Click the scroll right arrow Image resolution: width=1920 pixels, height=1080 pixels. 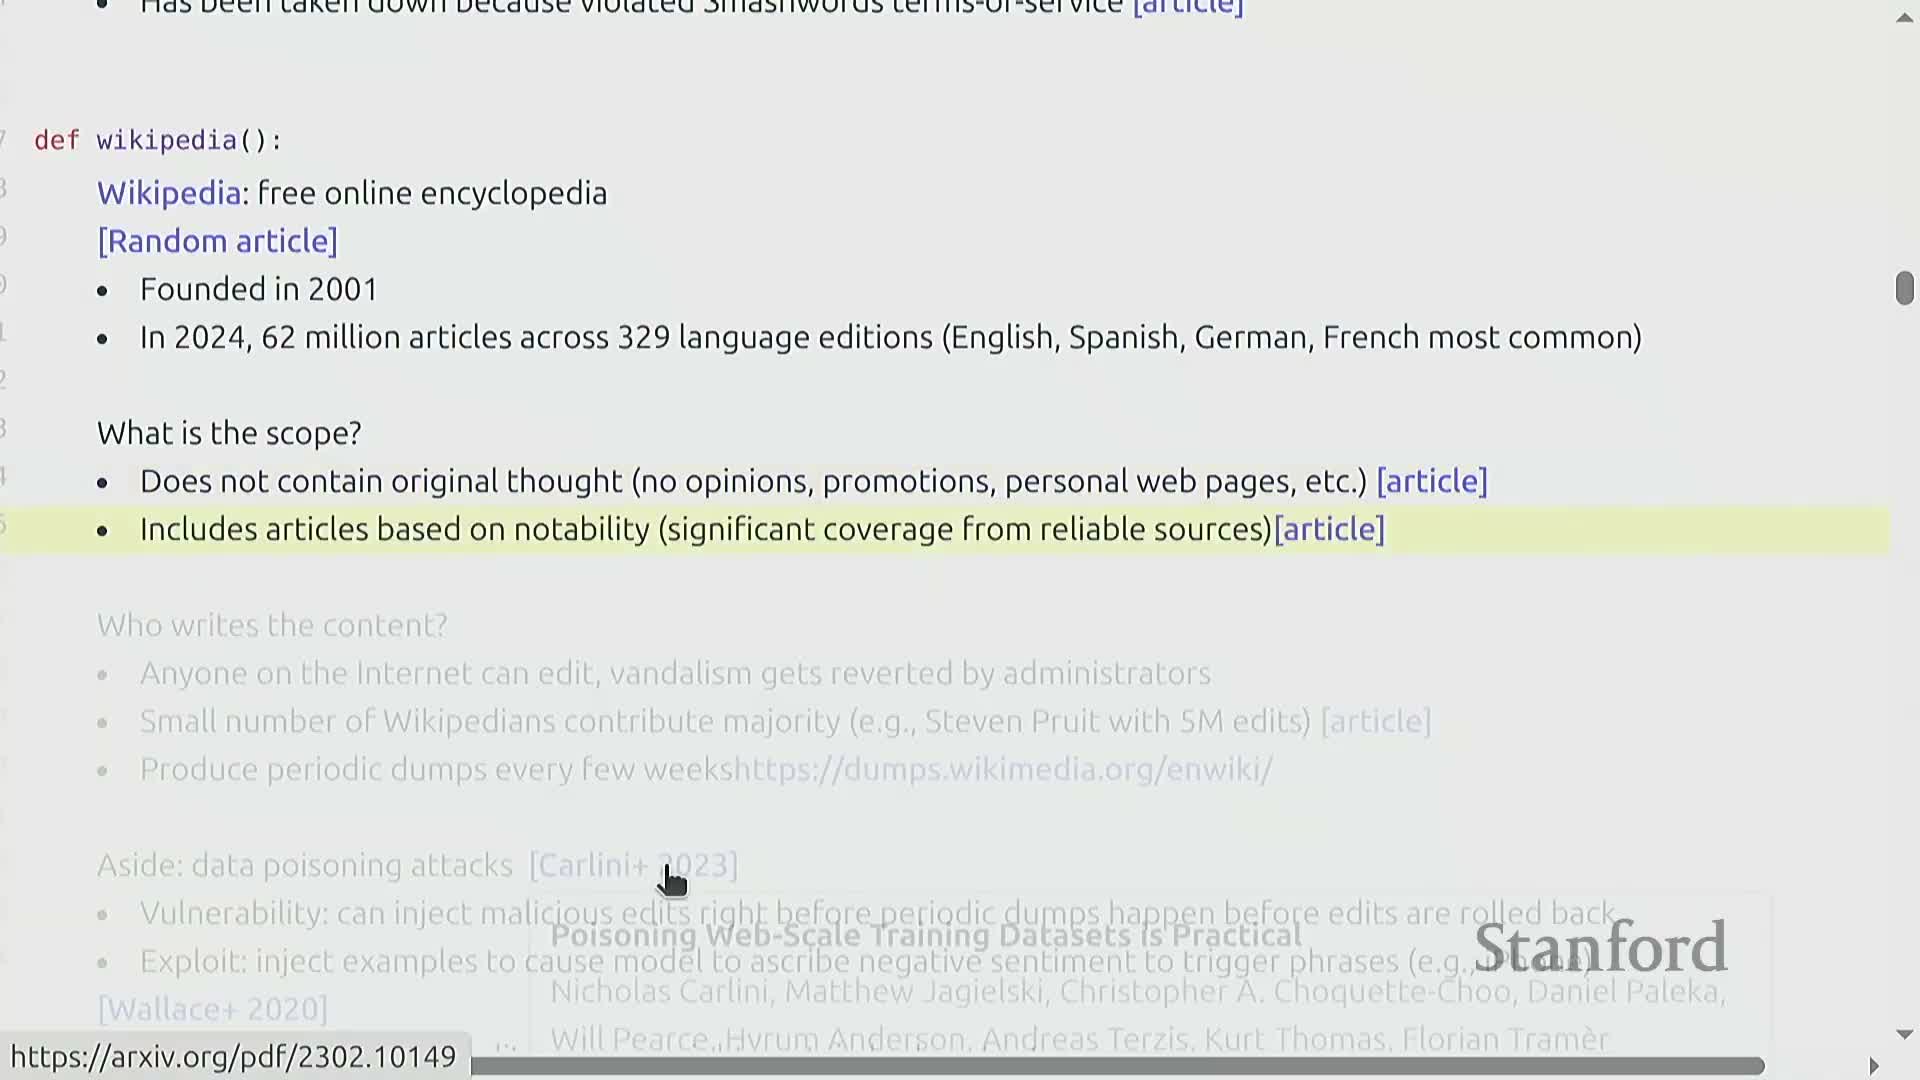click(1873, 1066)
